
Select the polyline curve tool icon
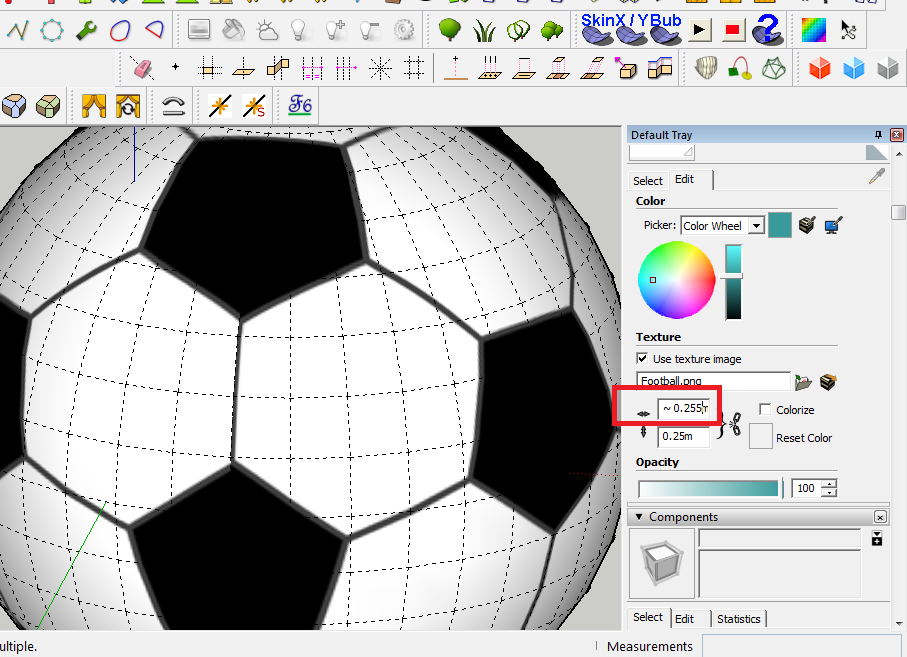pyautogui.click(x=17, y=30)
